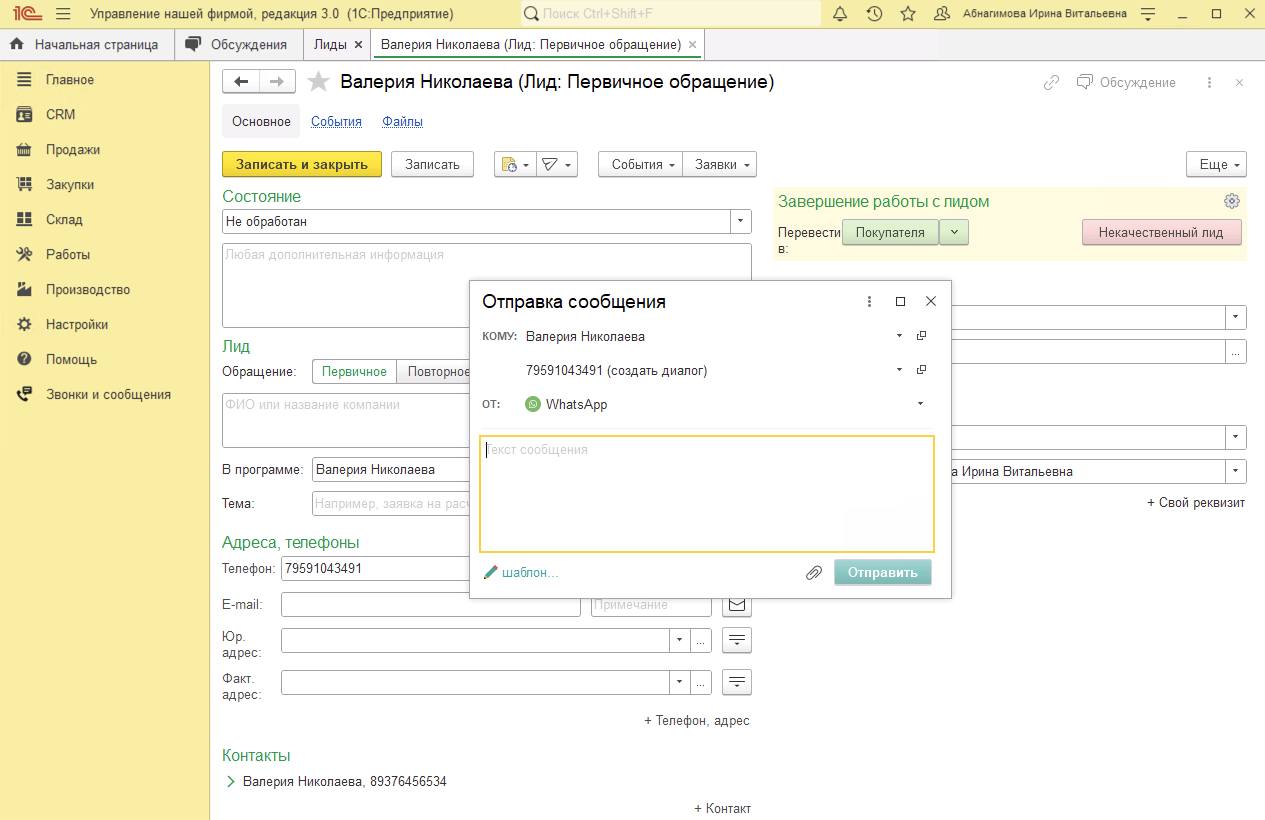
Task: Click the paperclip attach file icon
Action: [x=814, y=573]
